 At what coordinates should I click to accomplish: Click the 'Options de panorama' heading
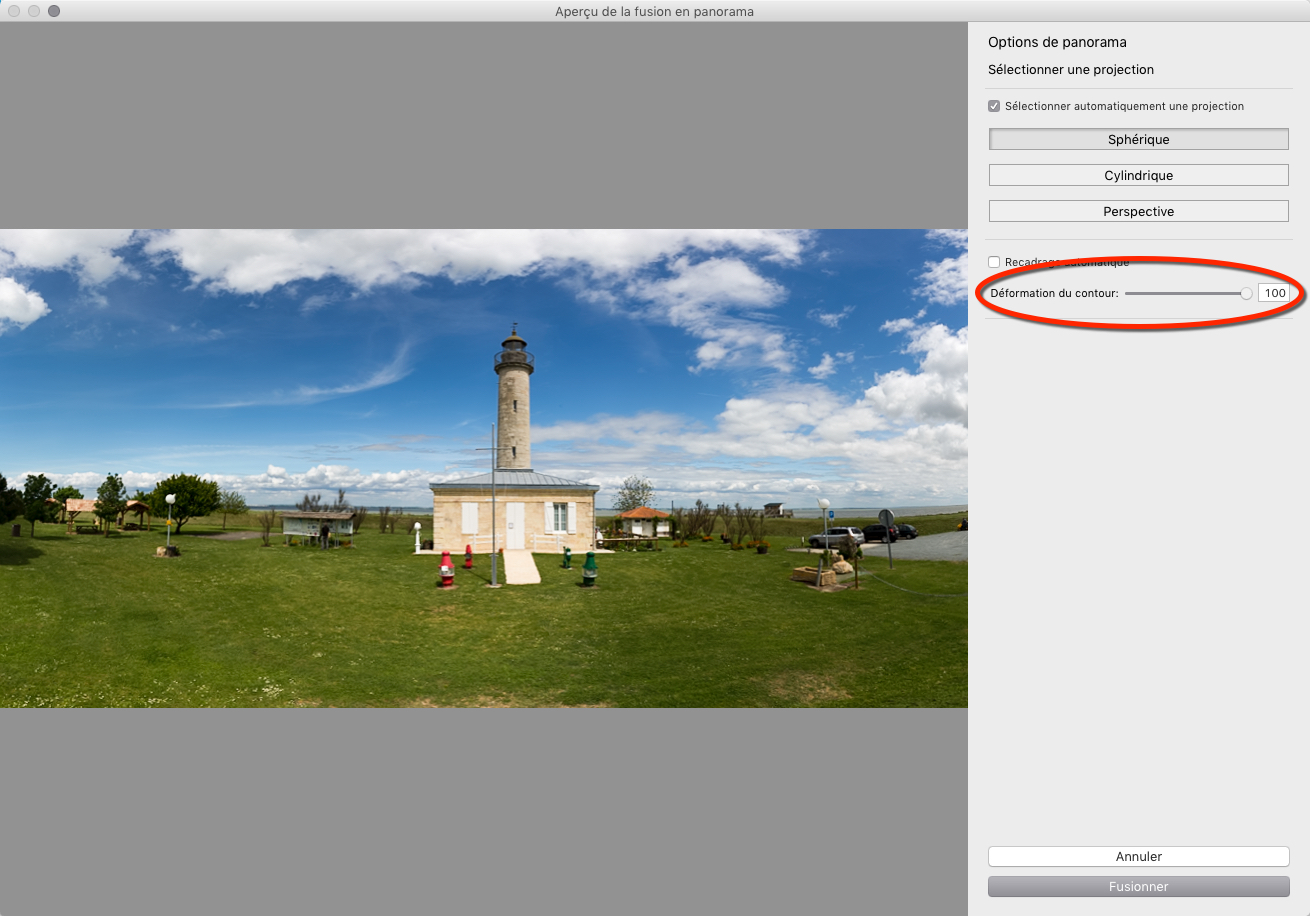[x=1057, y=42]
